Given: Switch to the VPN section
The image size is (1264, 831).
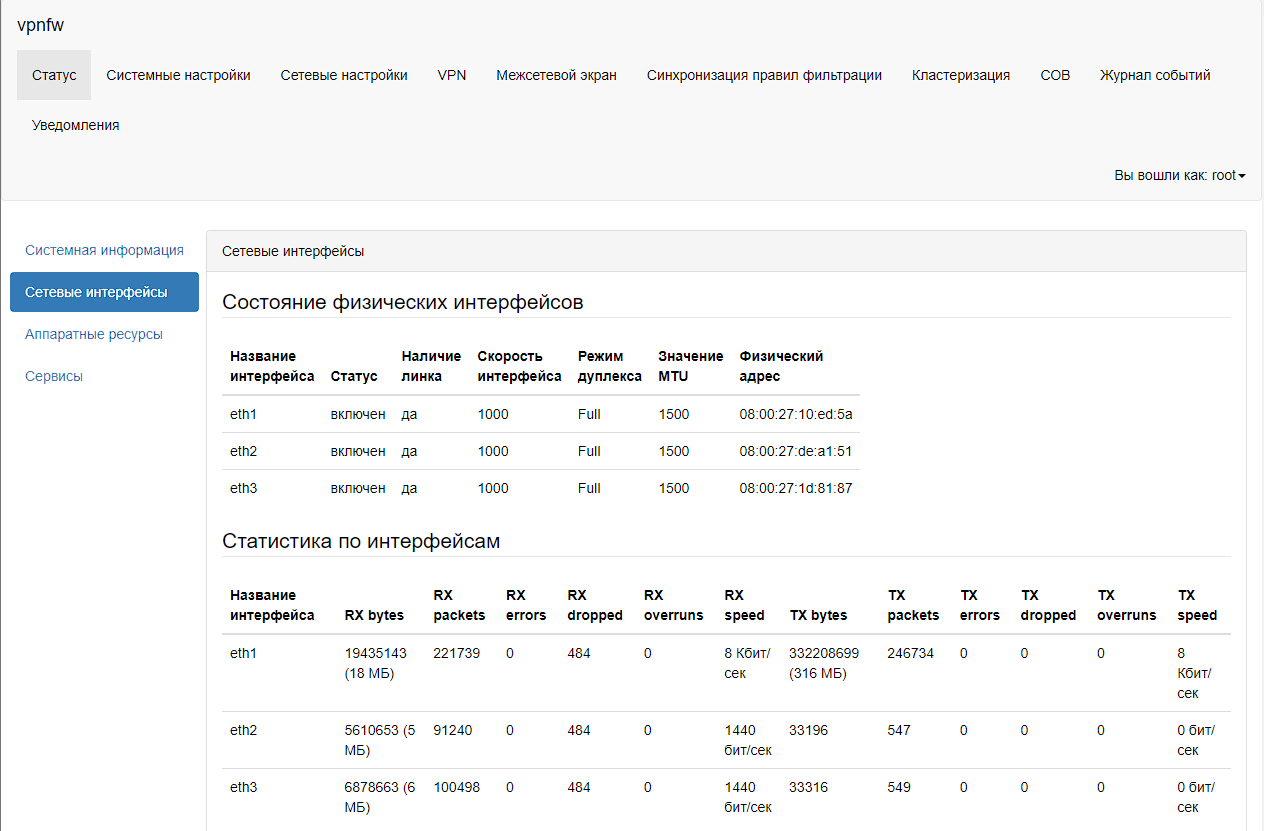Looking at the screenshot, I should pos(452,75).
